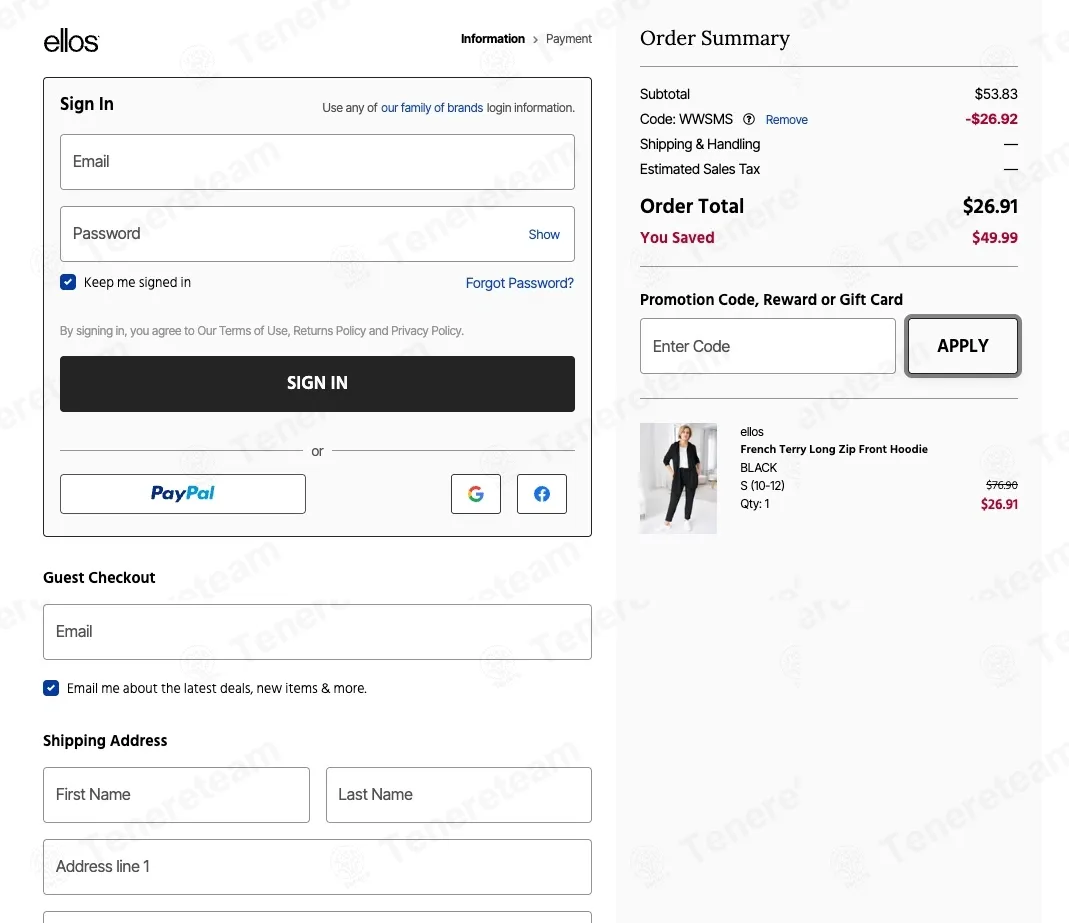Focus the Enter Code field
Screen dimensions: 1069x923
768,346
